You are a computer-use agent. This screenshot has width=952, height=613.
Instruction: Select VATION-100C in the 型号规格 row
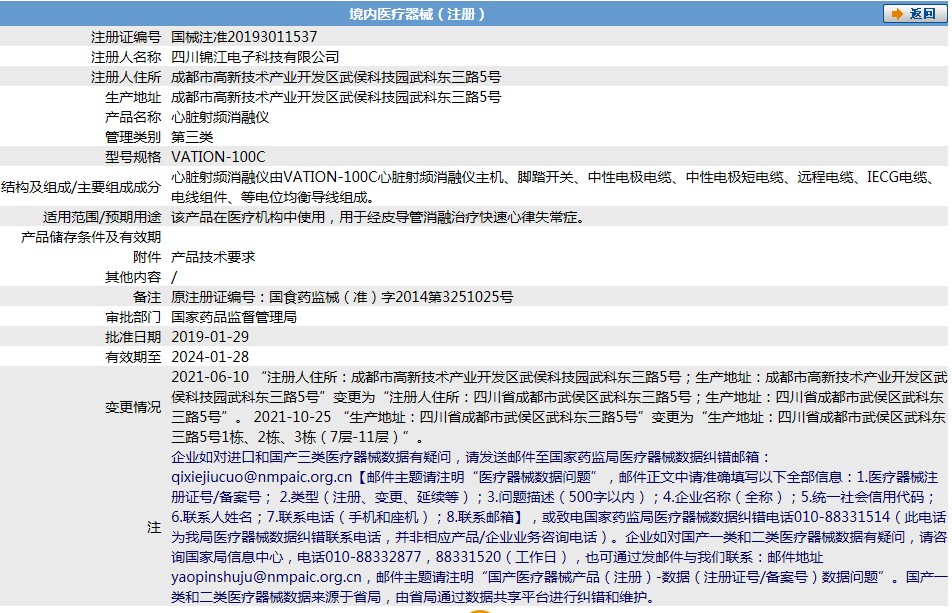[218, 157]
